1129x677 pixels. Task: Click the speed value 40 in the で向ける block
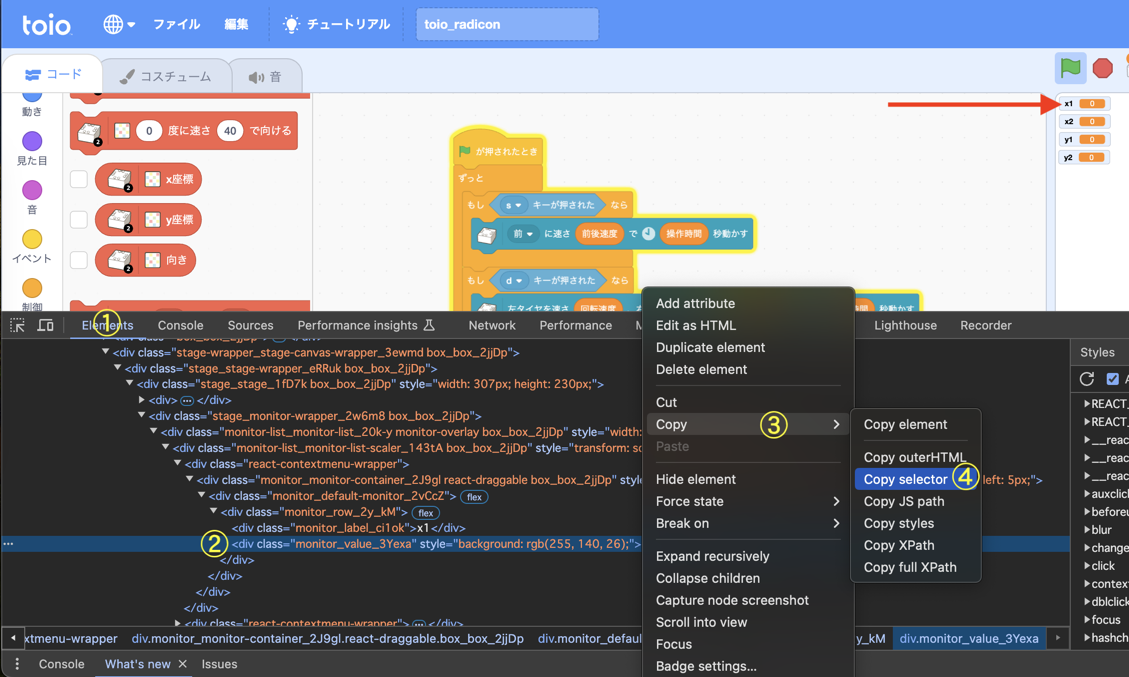[x=230, y=130]
